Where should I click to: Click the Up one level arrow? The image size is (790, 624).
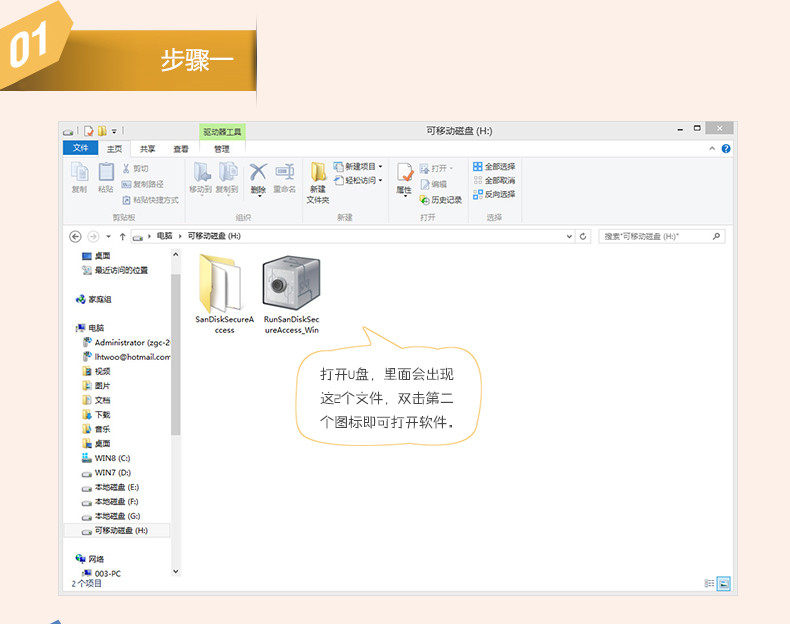pos(122,236)
